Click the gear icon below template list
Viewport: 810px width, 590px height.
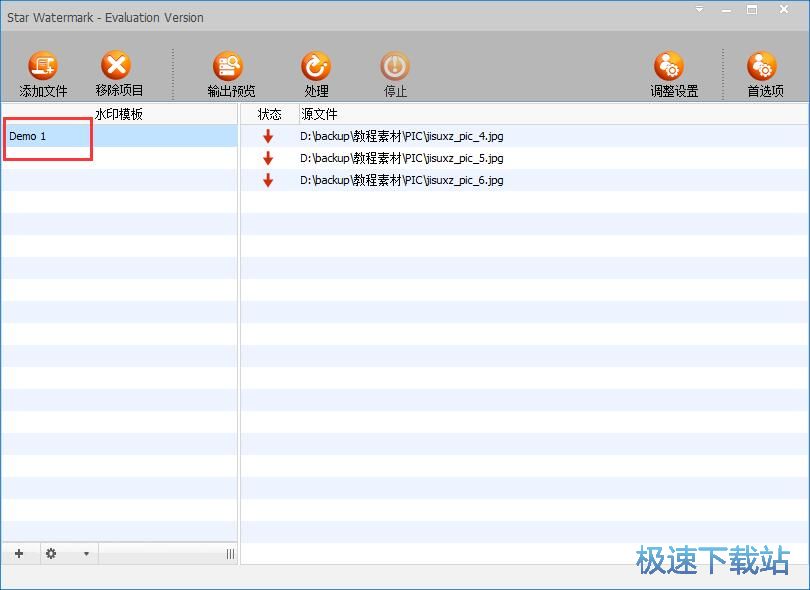(51, 553)
